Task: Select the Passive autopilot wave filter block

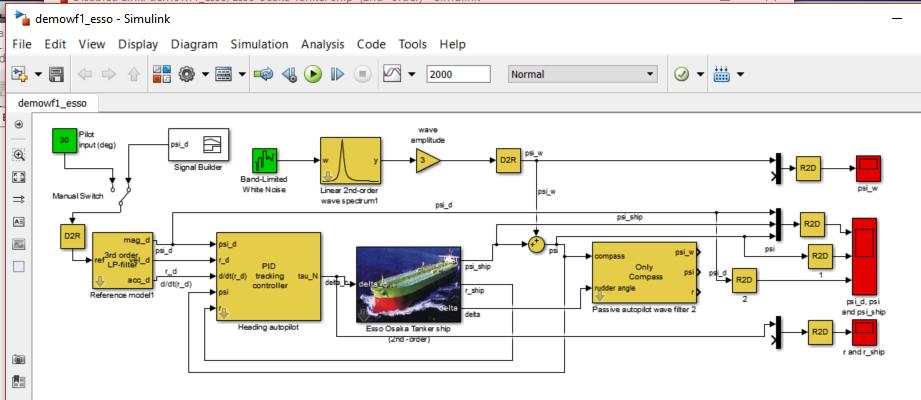Action: tap(644, 271)
